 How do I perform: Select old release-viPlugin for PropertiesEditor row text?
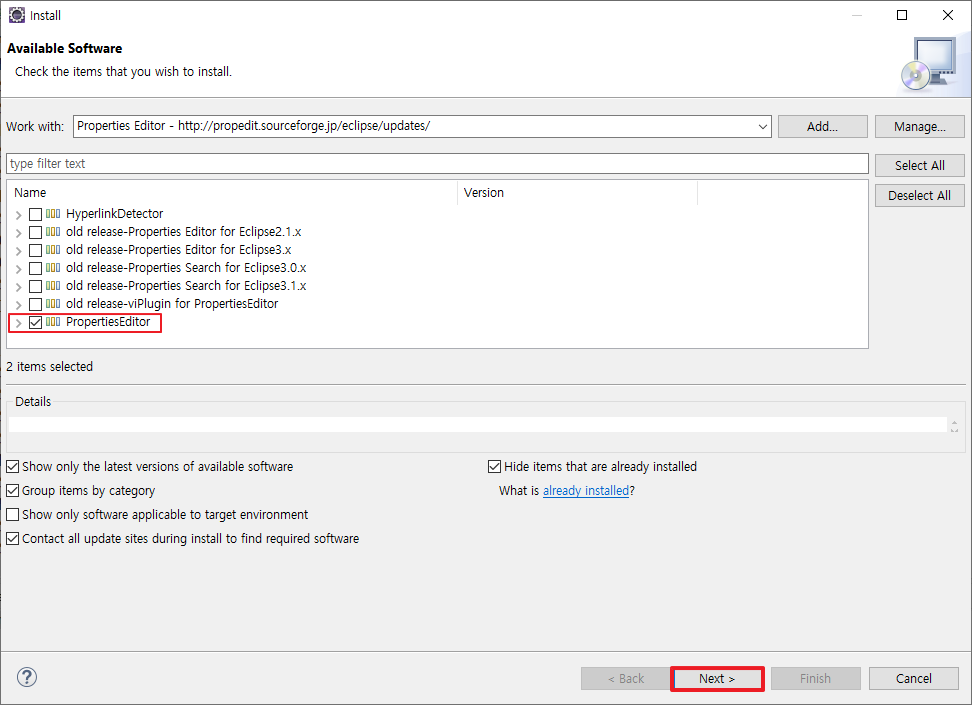(x=172, y=304)
